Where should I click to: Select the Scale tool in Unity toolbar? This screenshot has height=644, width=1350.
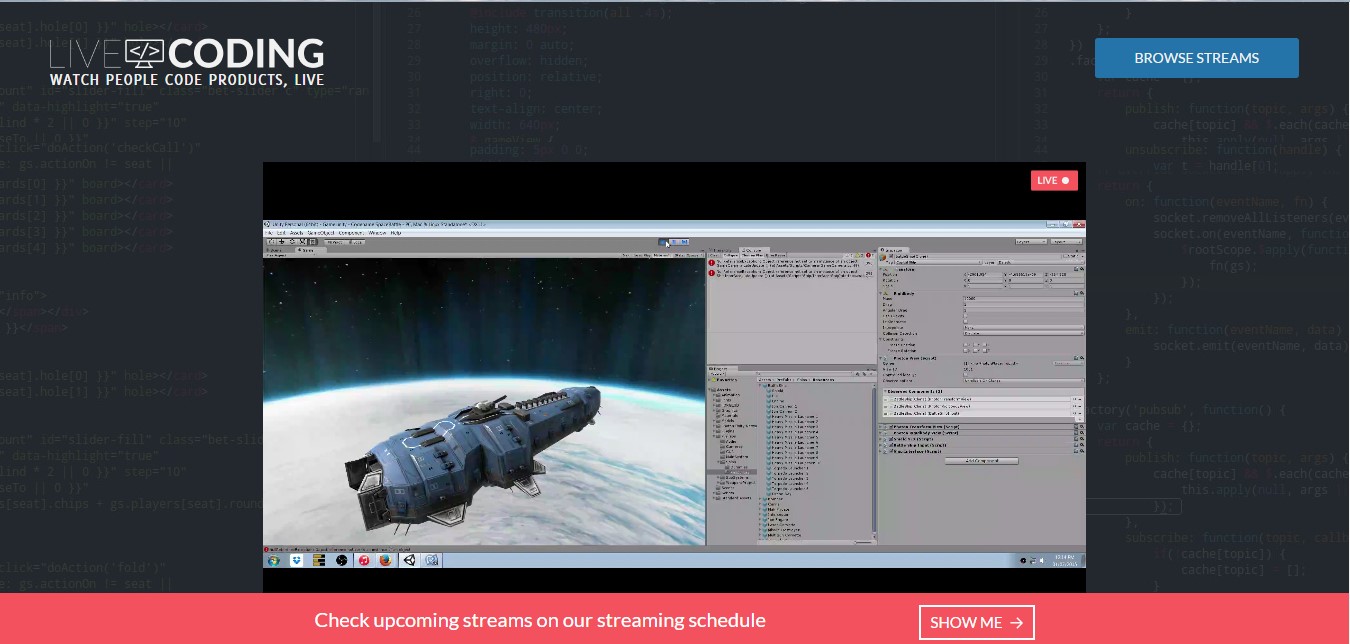coord(304,241)
